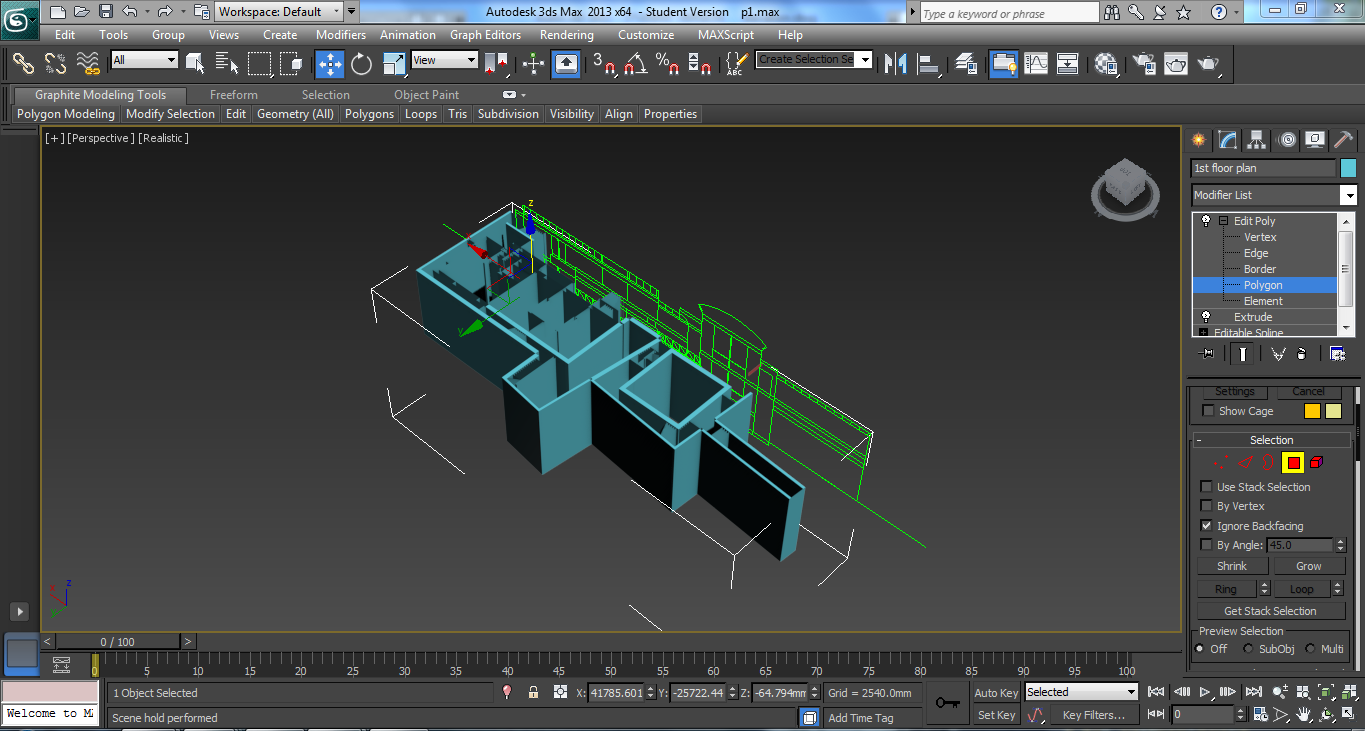Screen dimensions: 1365x731
Task: Click the object color swatch beside name
Action: coord(1348,168)
